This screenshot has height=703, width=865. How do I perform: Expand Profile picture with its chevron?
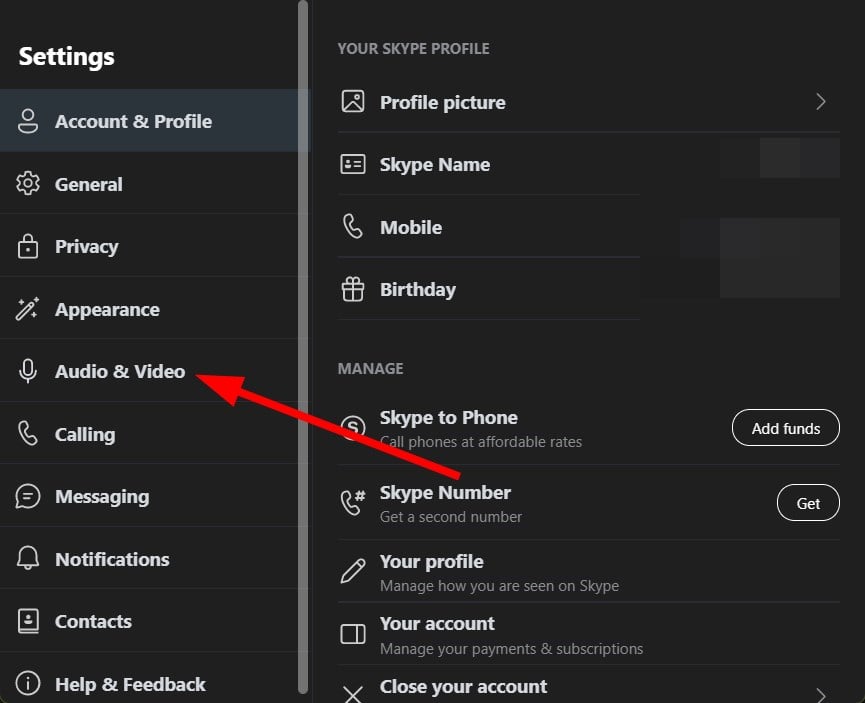(821, 102)
